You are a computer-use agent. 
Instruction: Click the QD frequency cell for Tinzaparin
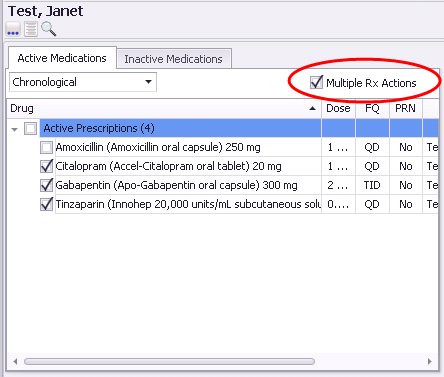(x=372, y=204)
